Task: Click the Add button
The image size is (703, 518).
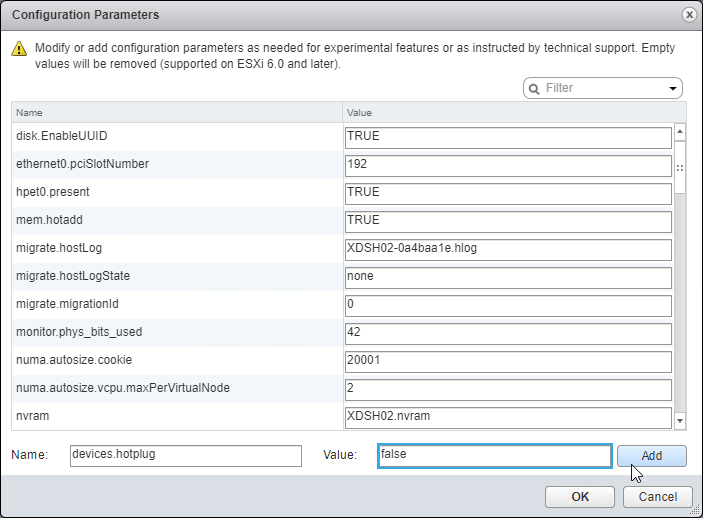Action: click(651, 456)
